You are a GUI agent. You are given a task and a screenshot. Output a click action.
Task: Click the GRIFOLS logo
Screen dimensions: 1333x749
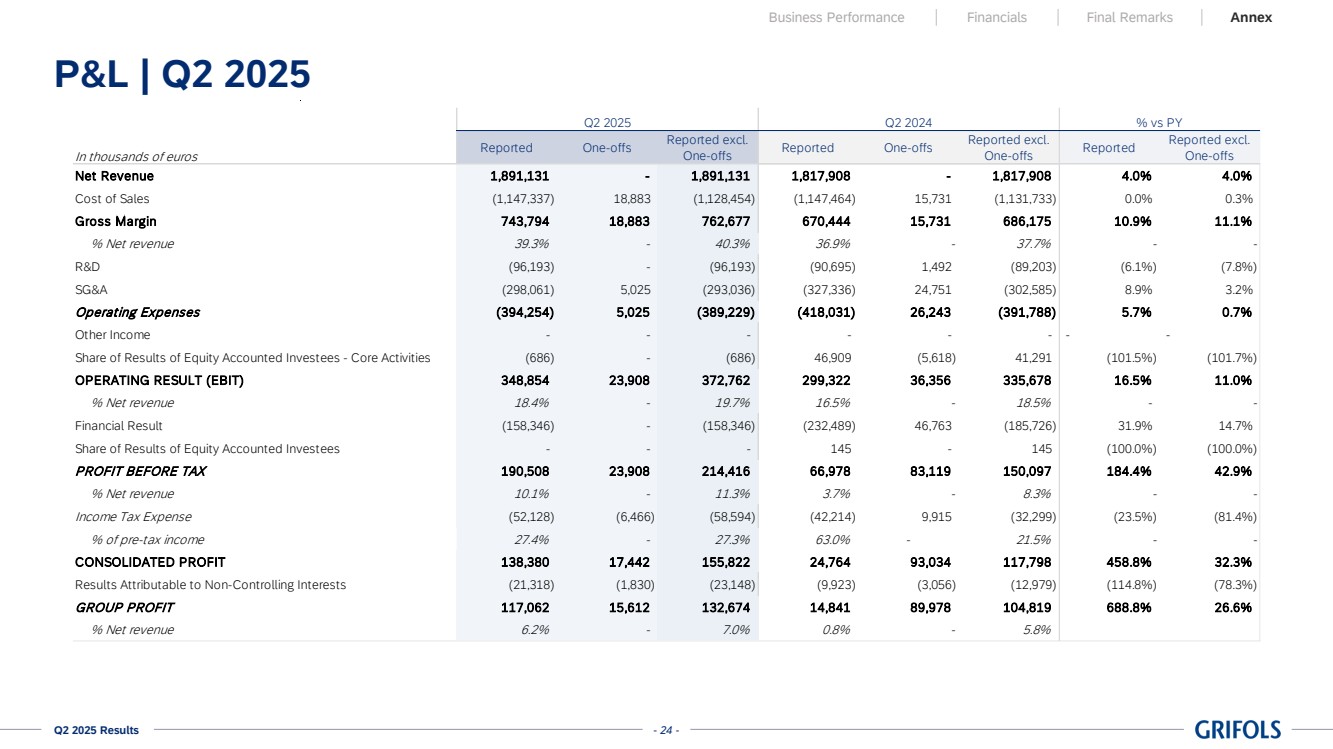pyautogui.click(x=1237, y=730)
